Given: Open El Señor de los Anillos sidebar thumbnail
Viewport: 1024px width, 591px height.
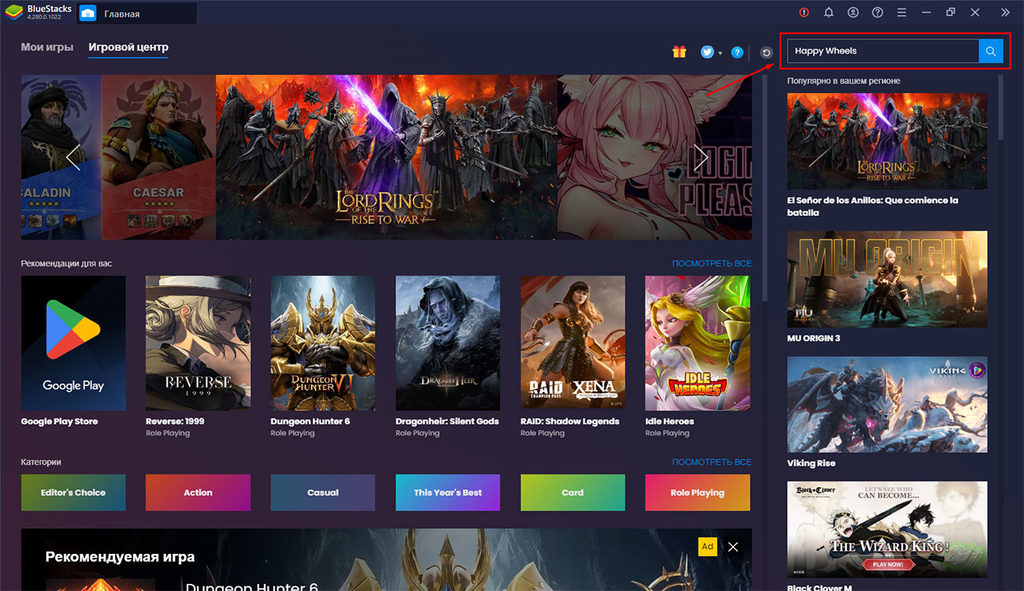Looking at the screenshot, I should pos(887,141).
